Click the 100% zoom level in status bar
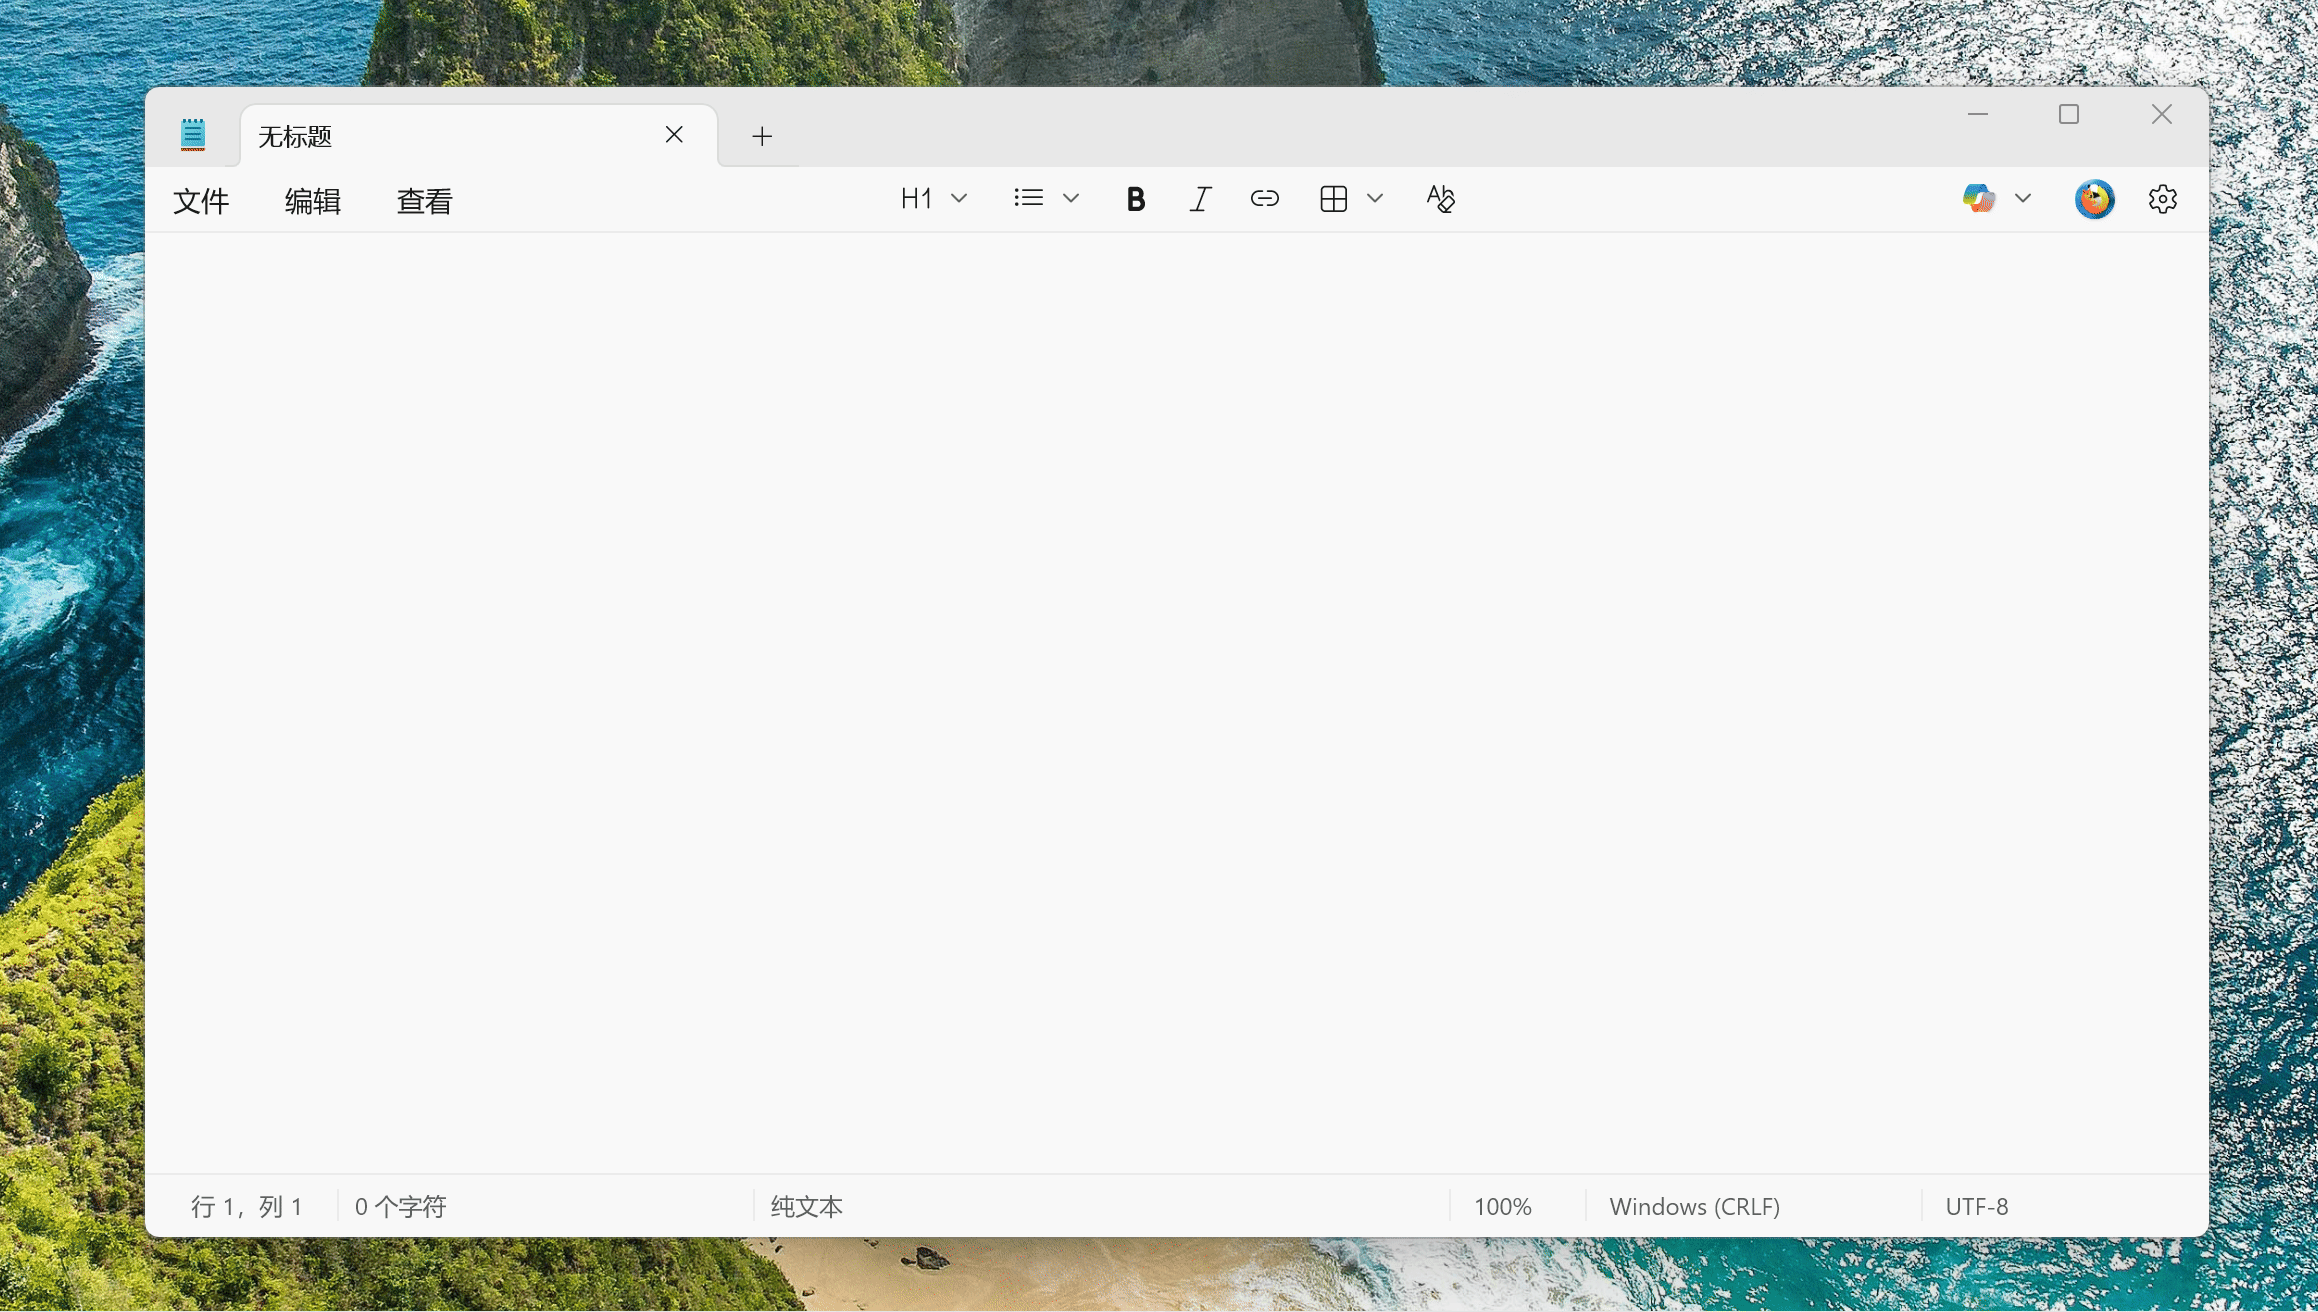2318x1312 pixels. [1502, 1206]
